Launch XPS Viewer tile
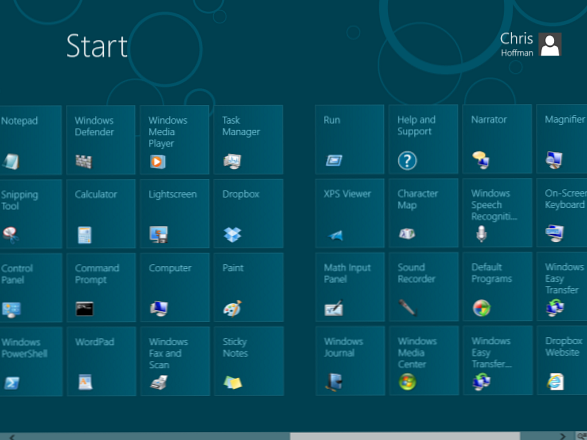The height and width of the screenshot is (440, 587). coord(350,213)
